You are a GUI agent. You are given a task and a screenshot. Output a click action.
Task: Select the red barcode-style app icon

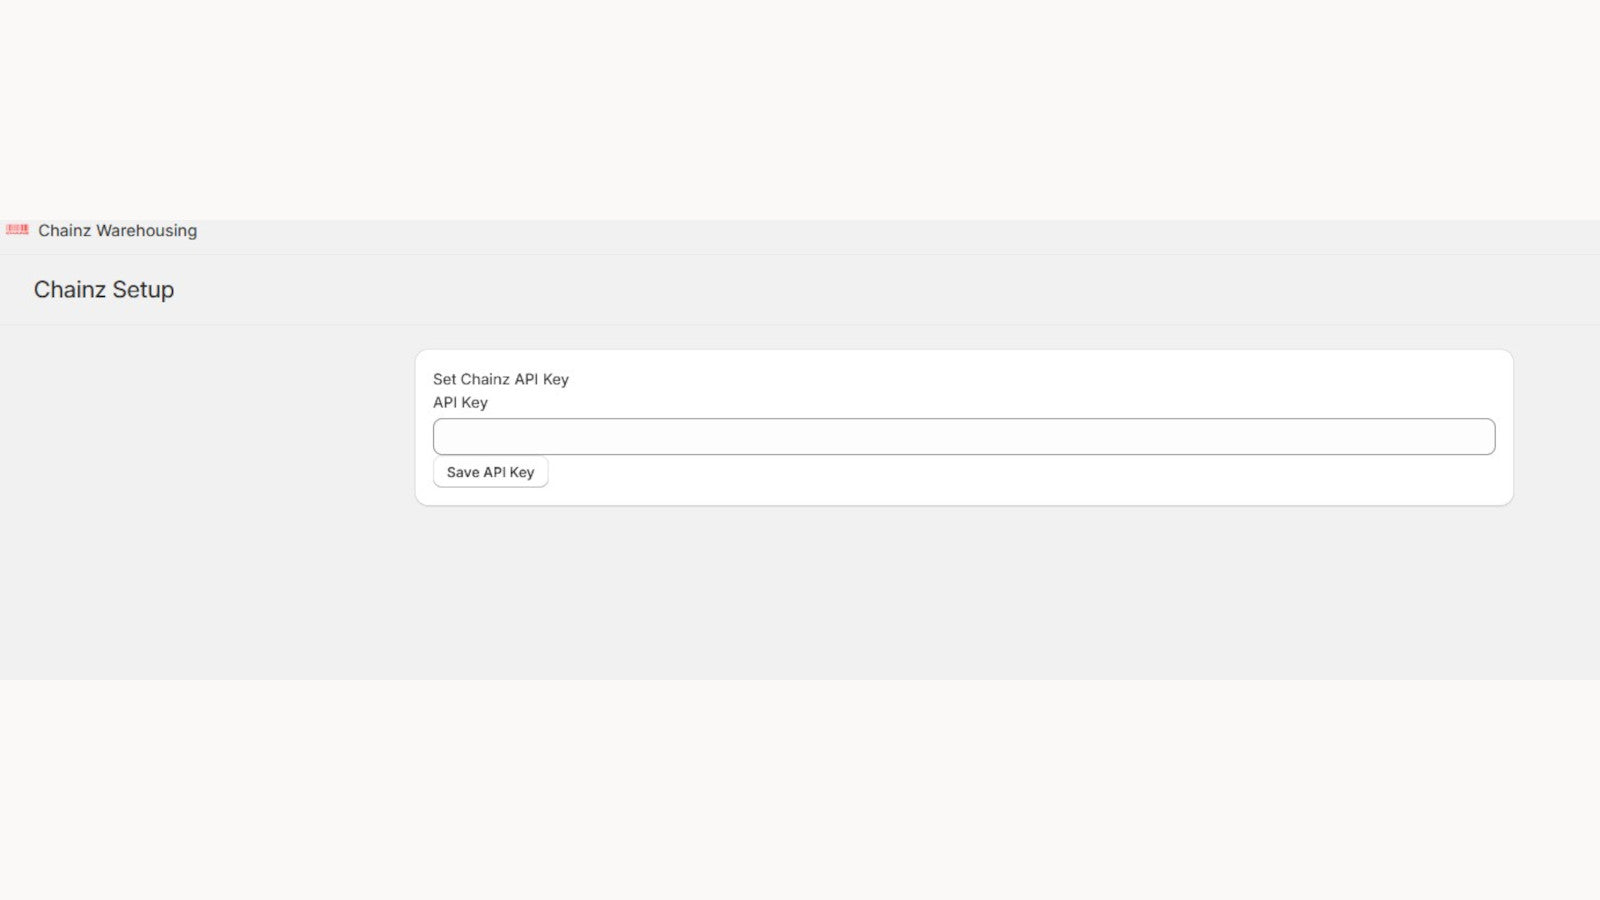17,230
